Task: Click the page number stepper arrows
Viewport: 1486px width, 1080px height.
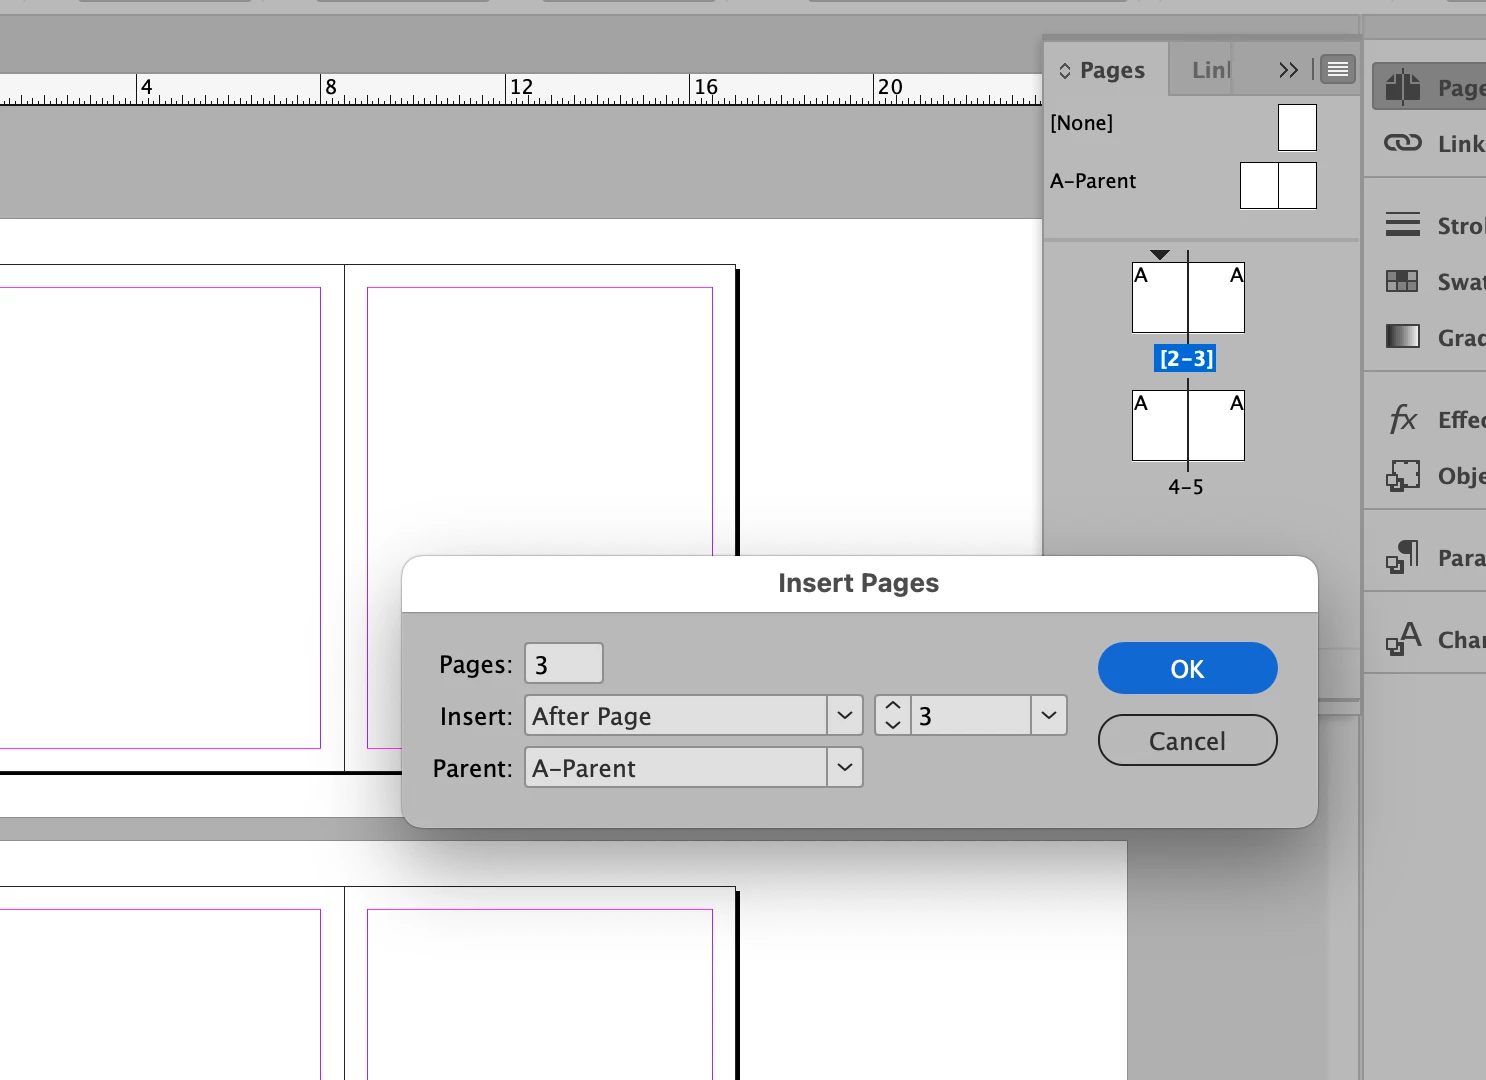Action: click(x=893, y=716)
